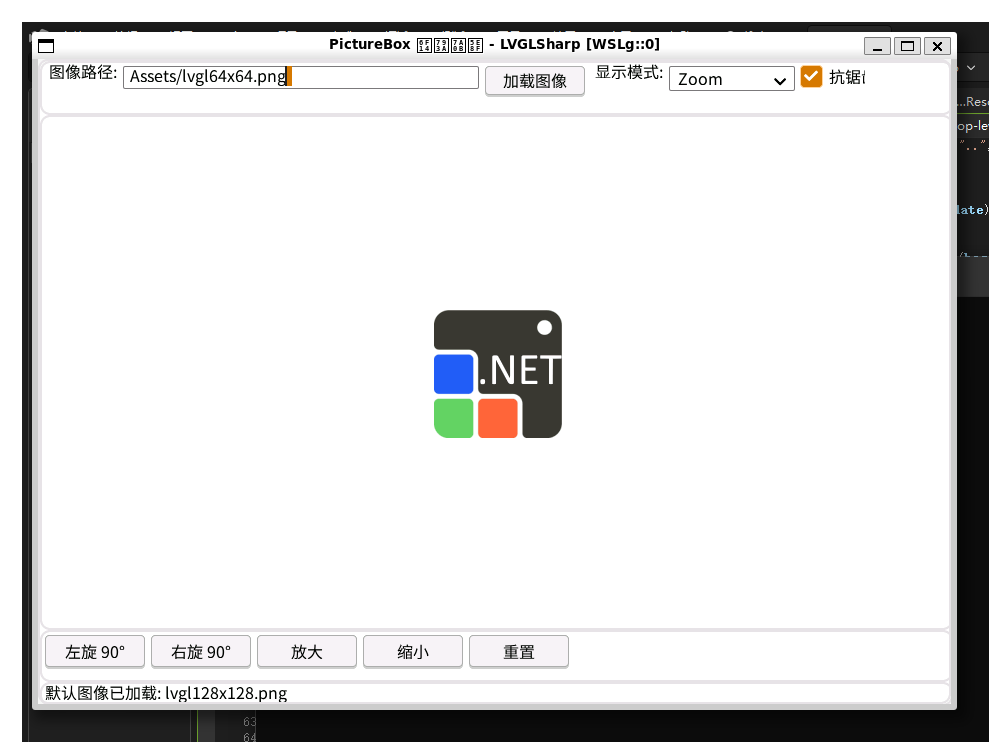Click the .NET text in the image
Screen dimensions: 989x742
point(520,371)
